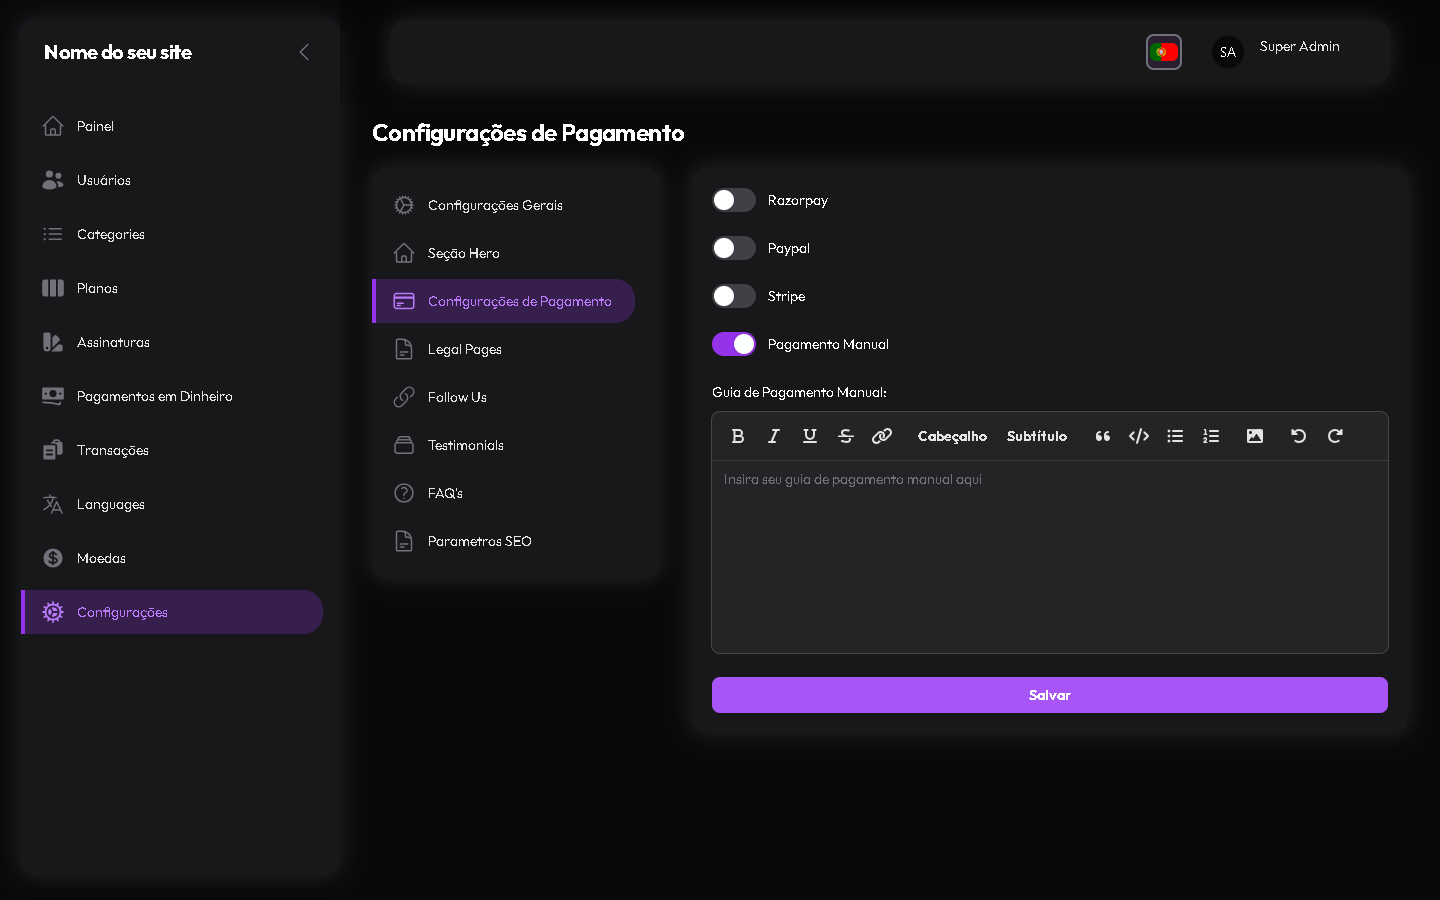Insert a blockquote in the editor
This screenshot has height=900, width=1440.
tap(1103, 436)
